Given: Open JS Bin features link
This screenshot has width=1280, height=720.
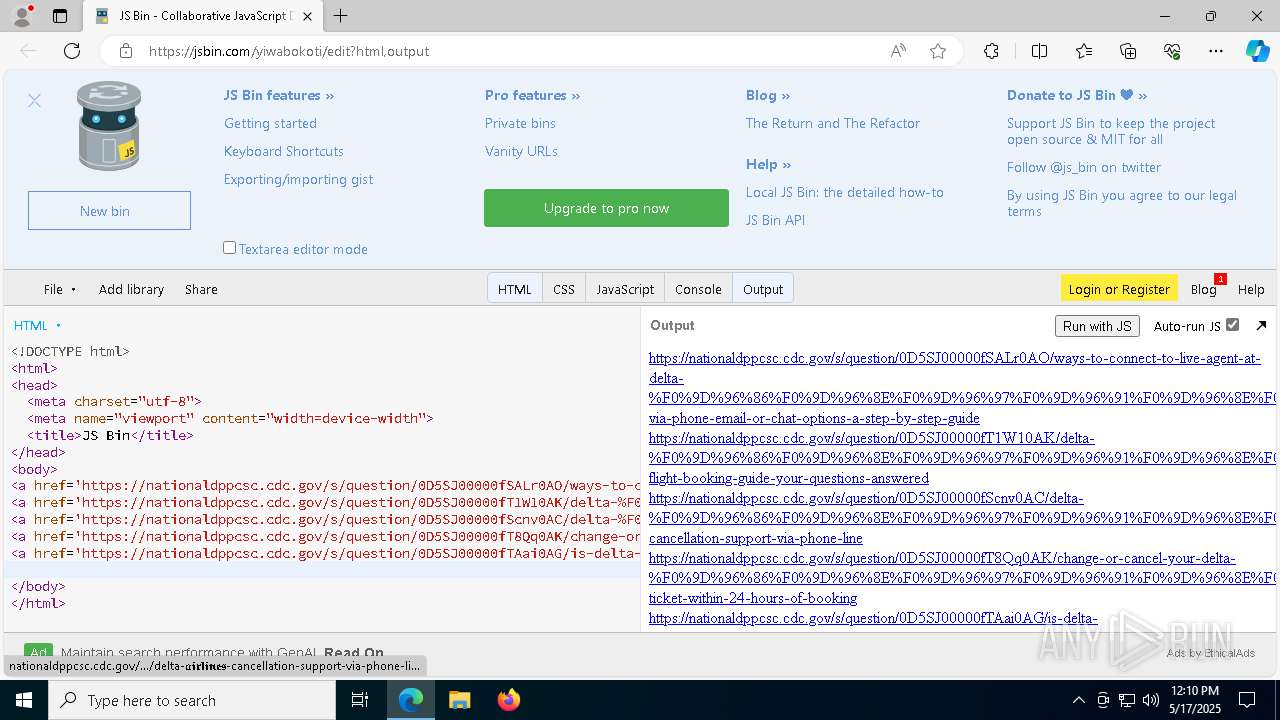Looking at the screenshot, I should 279,95.
